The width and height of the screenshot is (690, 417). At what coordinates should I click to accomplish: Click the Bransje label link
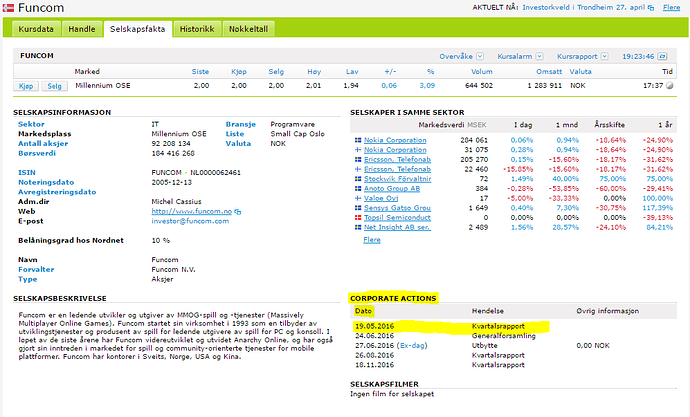click(x=241, y=124)
